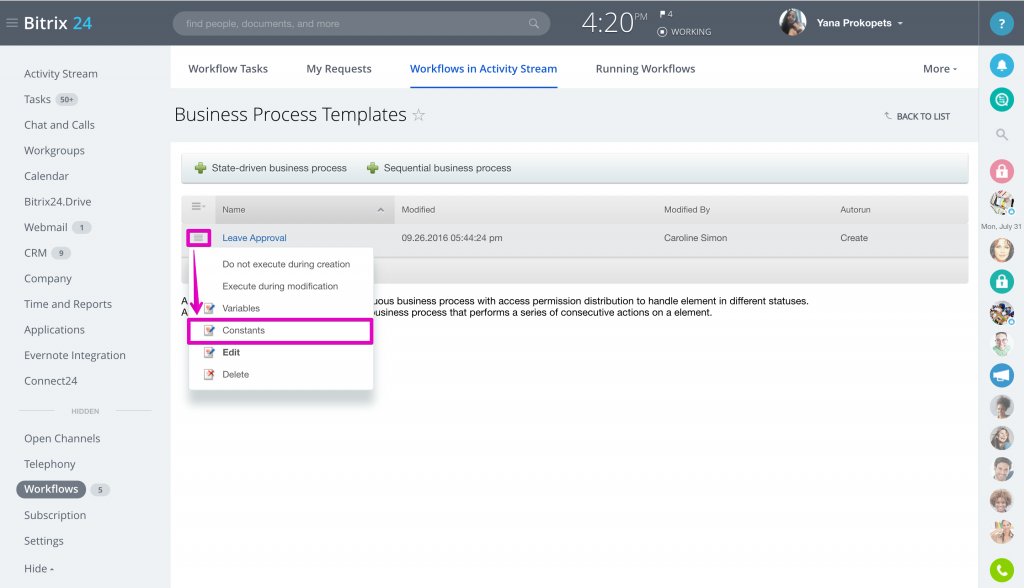The width and height of the screenshot is (1024, 588).
Task: Collapse hidden items with Hide
Action: 39,568
